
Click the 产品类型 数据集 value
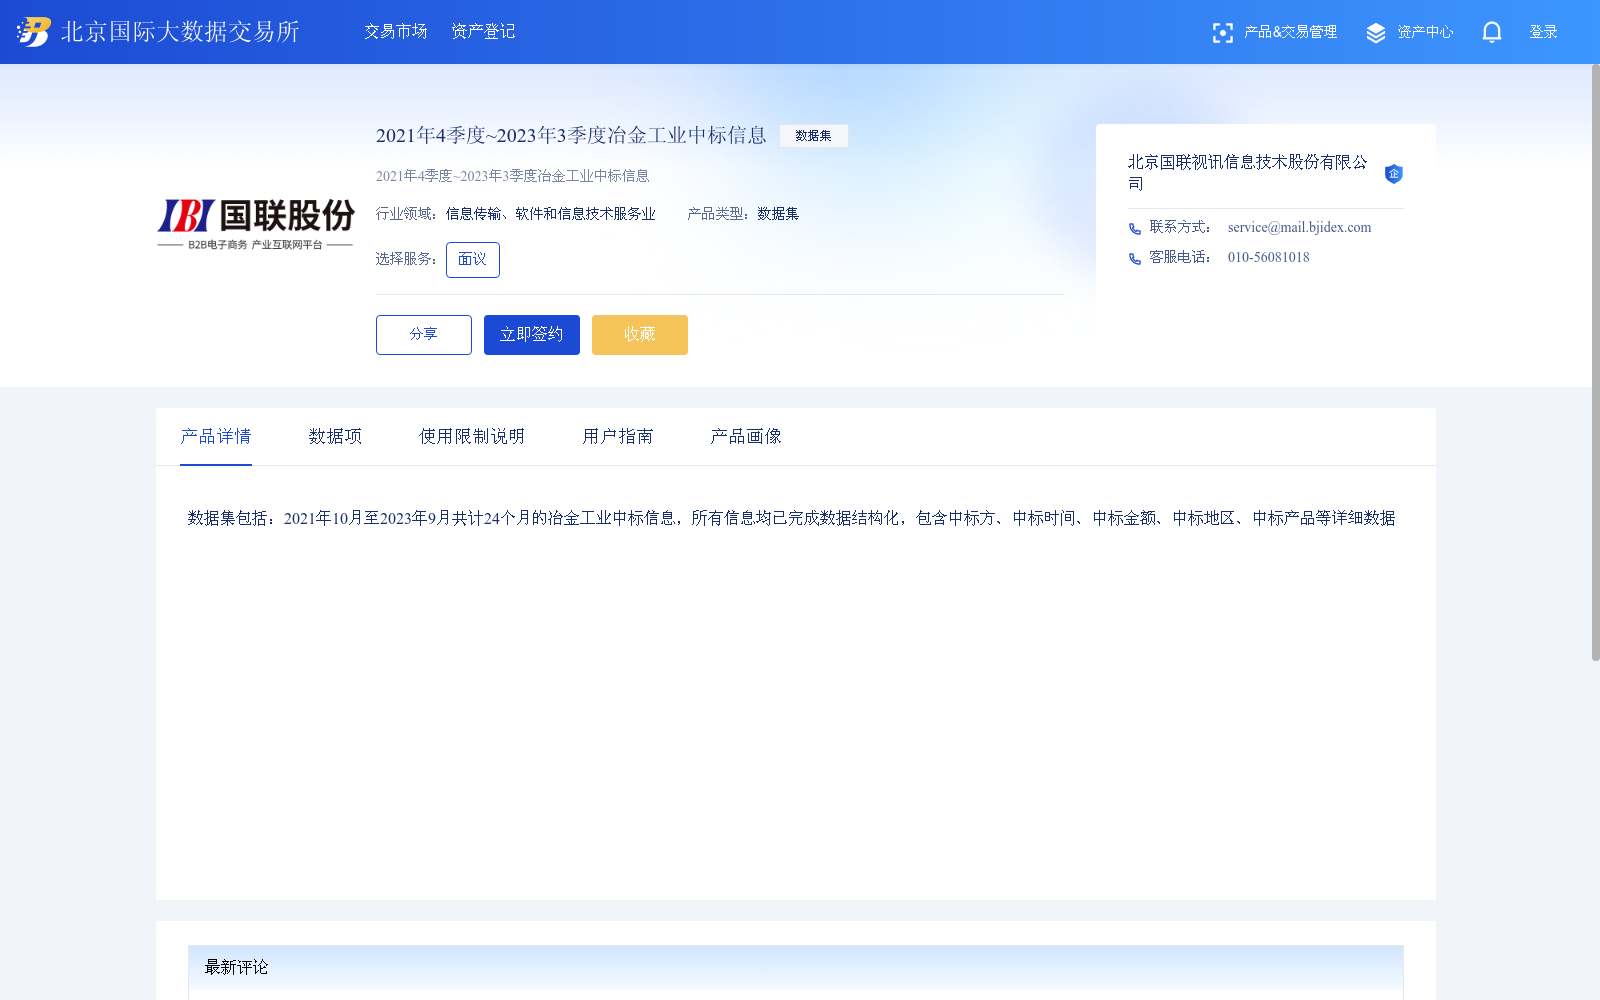tap(778, 214)
